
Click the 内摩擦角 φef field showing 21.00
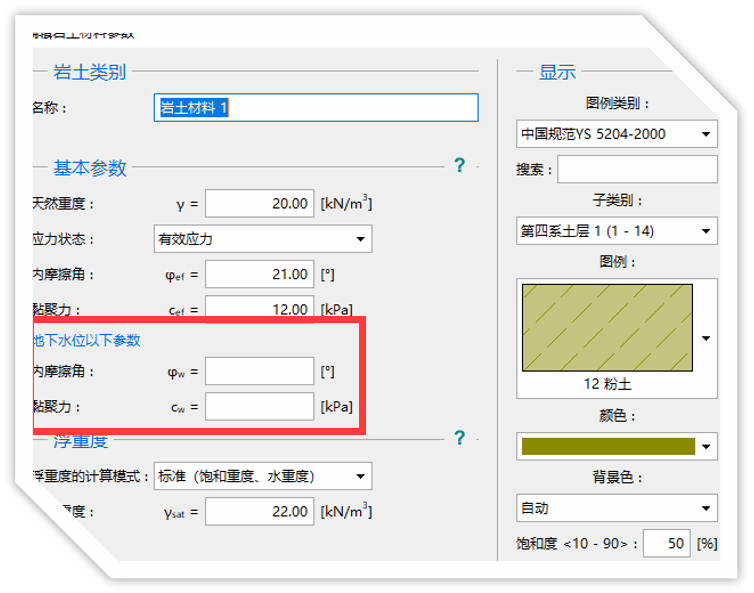[259, 274]
